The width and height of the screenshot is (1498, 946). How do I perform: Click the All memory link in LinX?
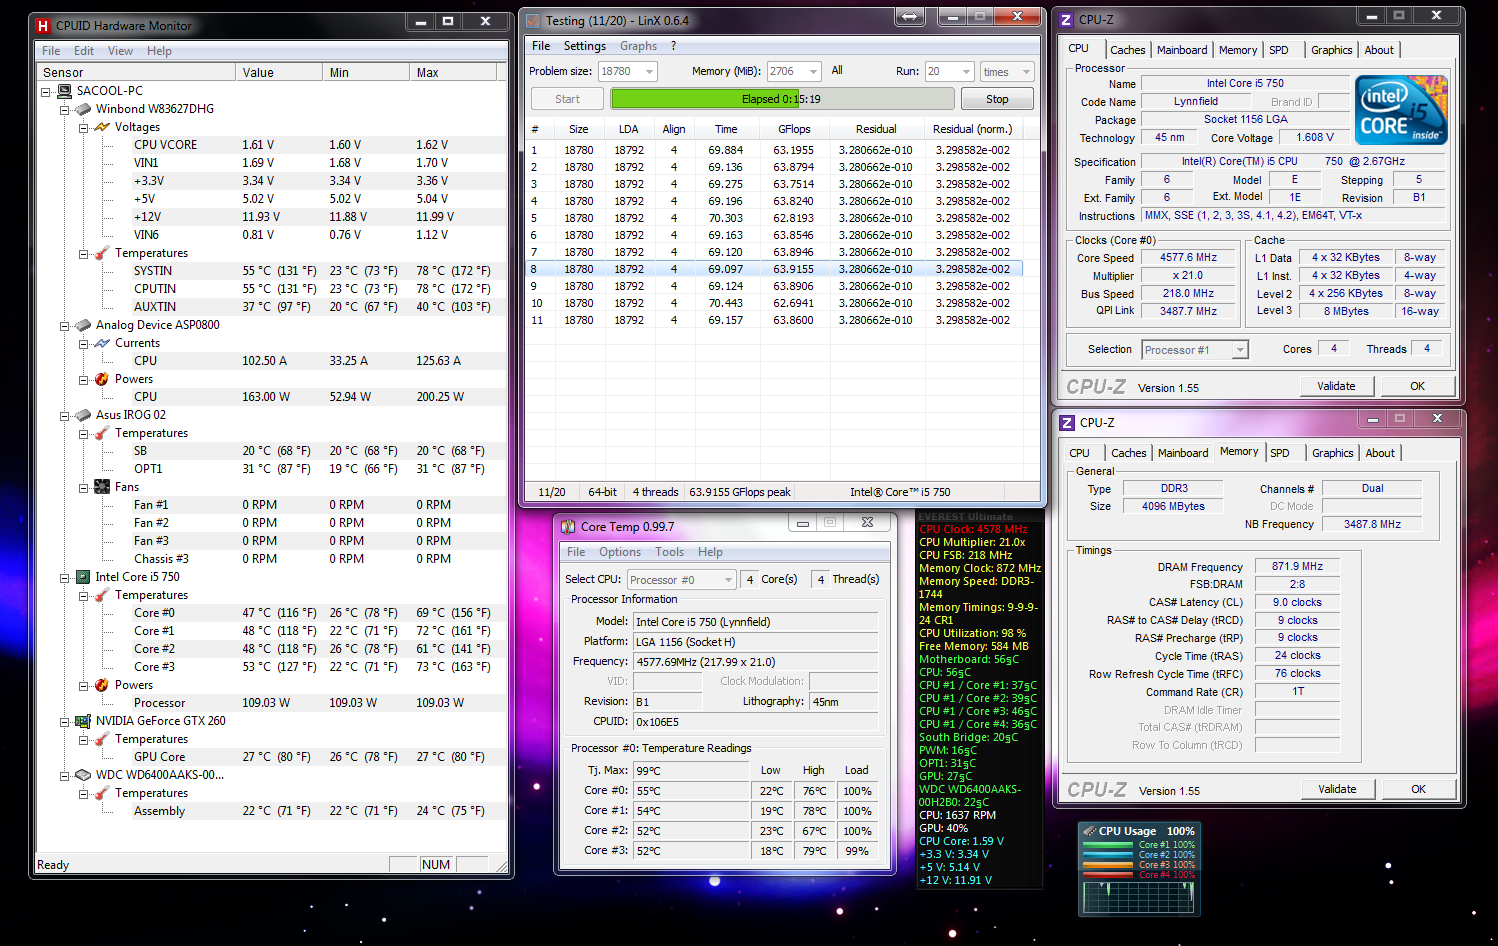pos(837,71)
